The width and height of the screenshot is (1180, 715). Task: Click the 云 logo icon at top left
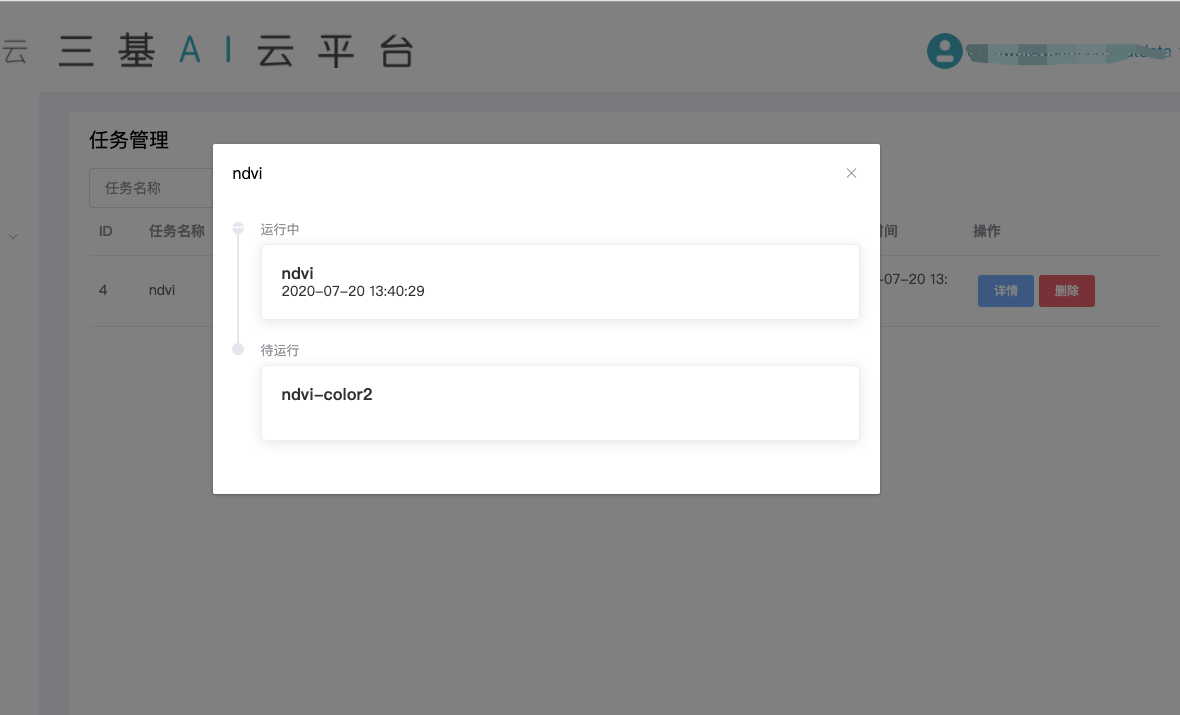[x=15, y=52]
